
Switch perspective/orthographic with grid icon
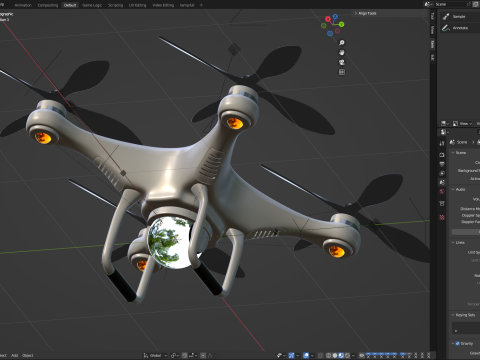(x=342, y=72)
